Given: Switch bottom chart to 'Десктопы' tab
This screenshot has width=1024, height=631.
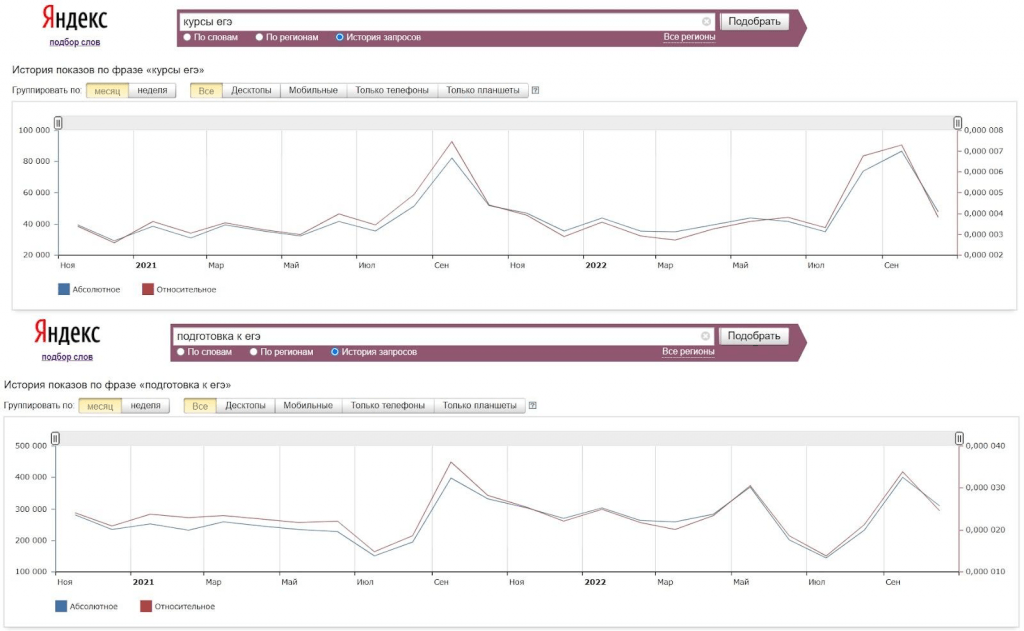Looking at the screenshot, I should point(246,406).
